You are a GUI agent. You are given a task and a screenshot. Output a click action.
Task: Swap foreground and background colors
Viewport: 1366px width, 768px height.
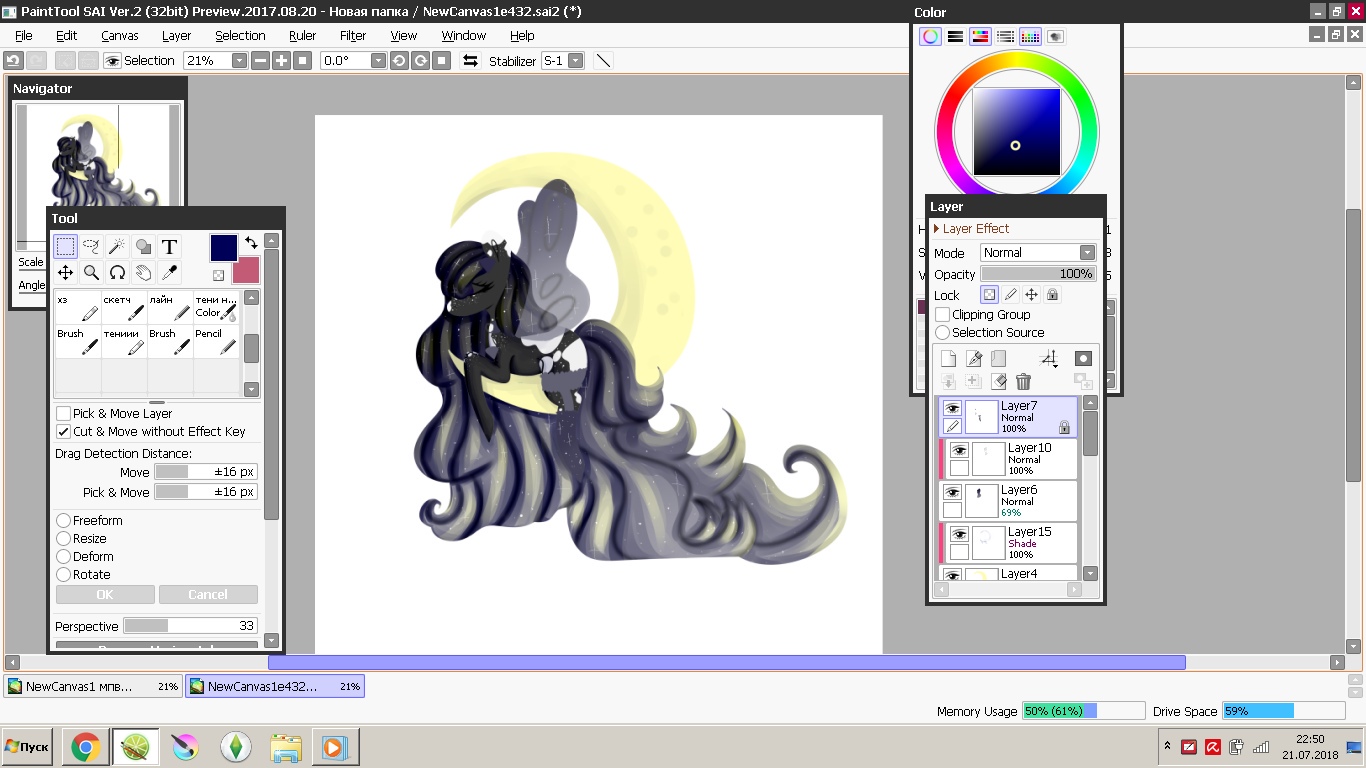coord(251,243)
